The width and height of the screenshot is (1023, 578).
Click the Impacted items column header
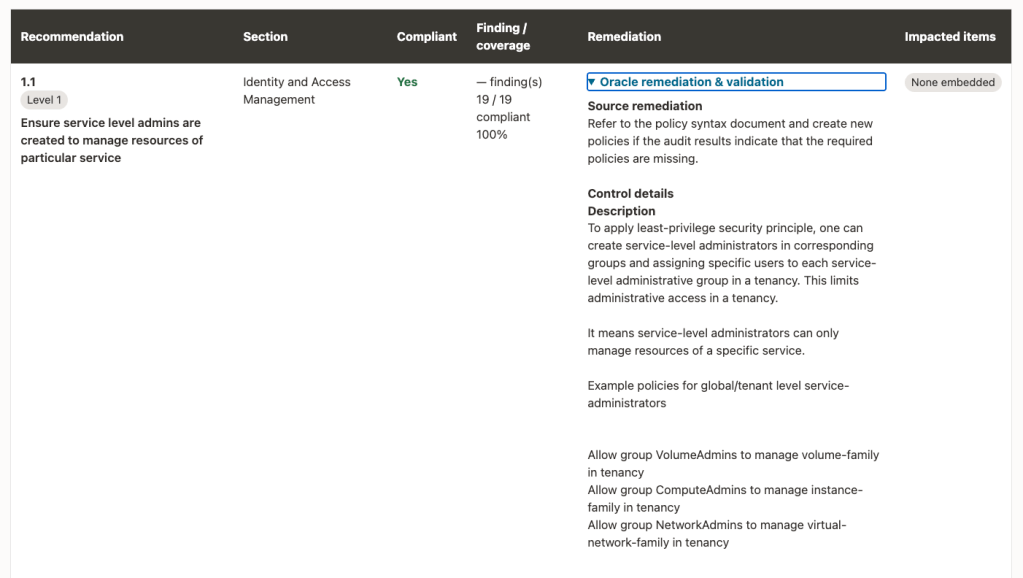[x=950, y=37]
